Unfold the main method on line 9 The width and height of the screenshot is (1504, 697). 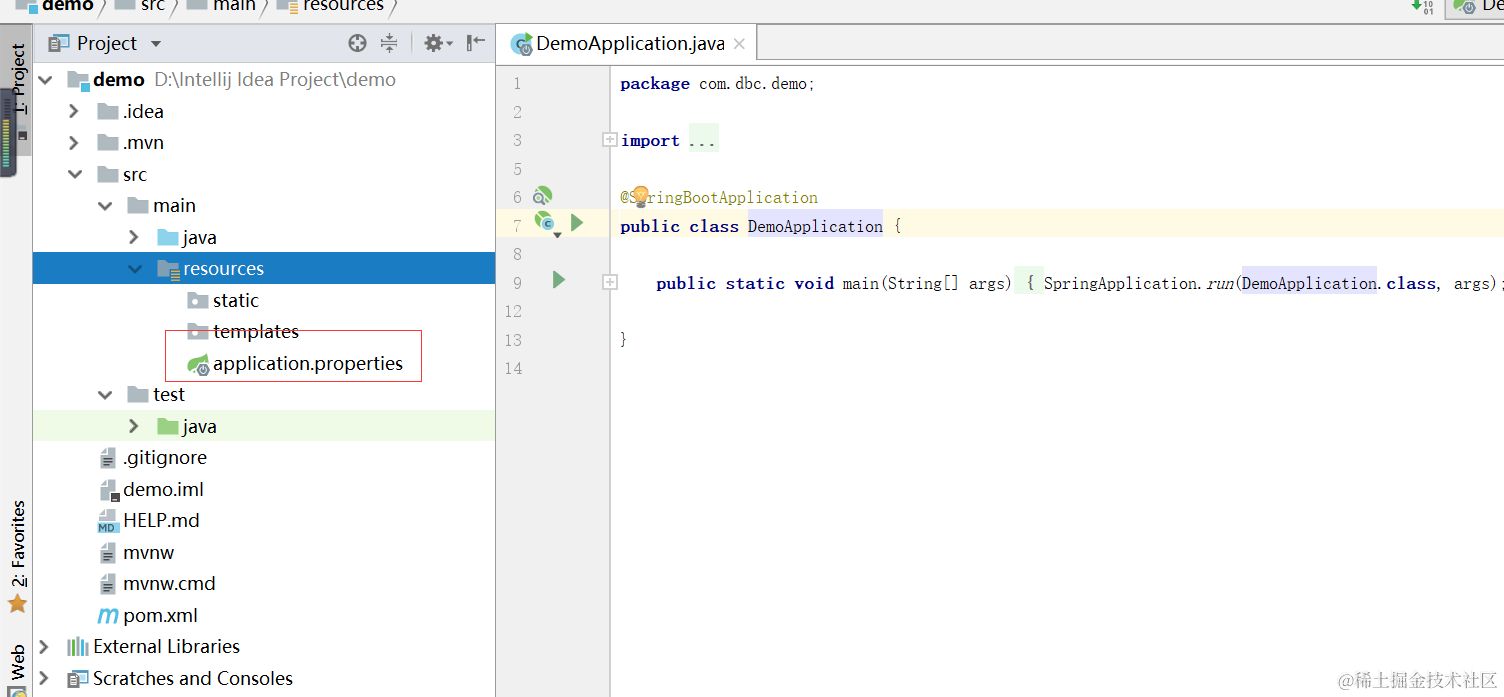[609, 283]
